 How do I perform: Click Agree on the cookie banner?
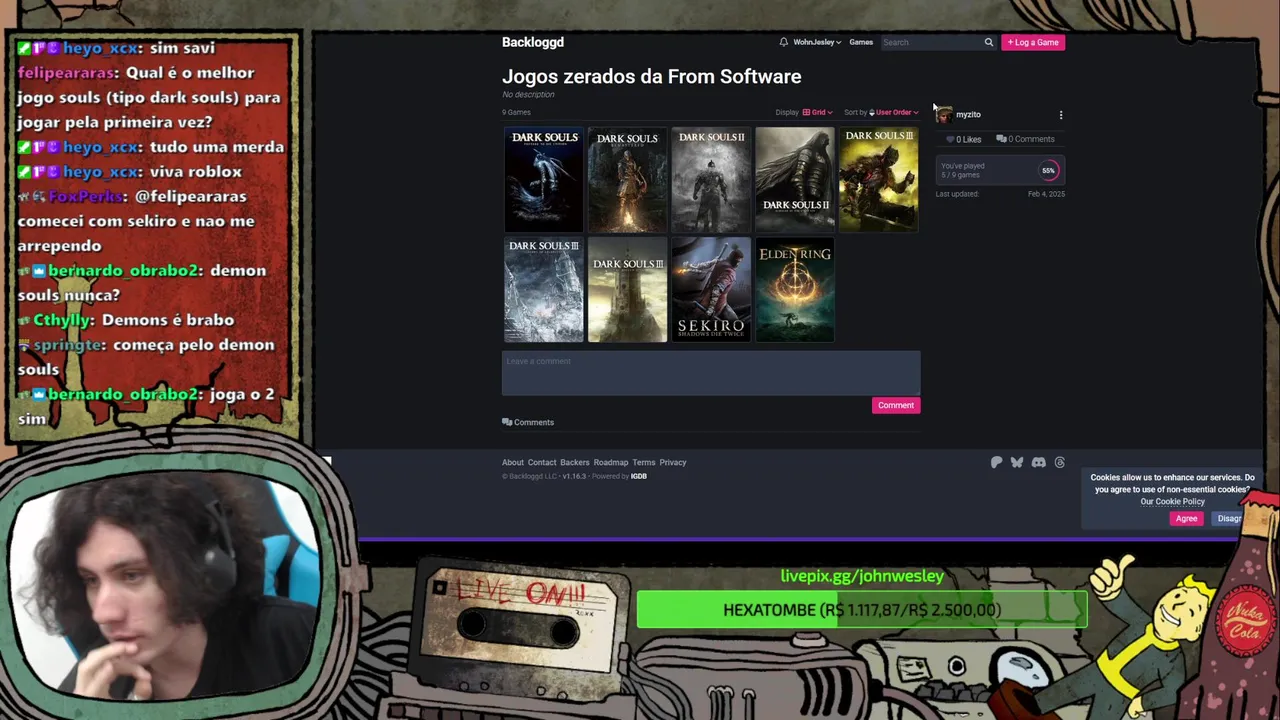click(x=1186, y=518)
